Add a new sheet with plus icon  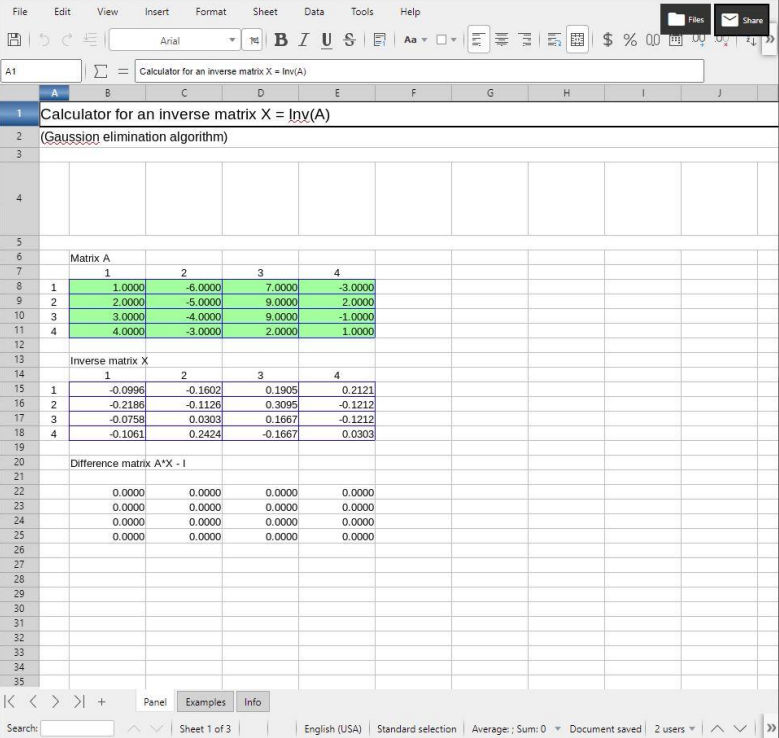pyautogui.click(x=101, y=702)
